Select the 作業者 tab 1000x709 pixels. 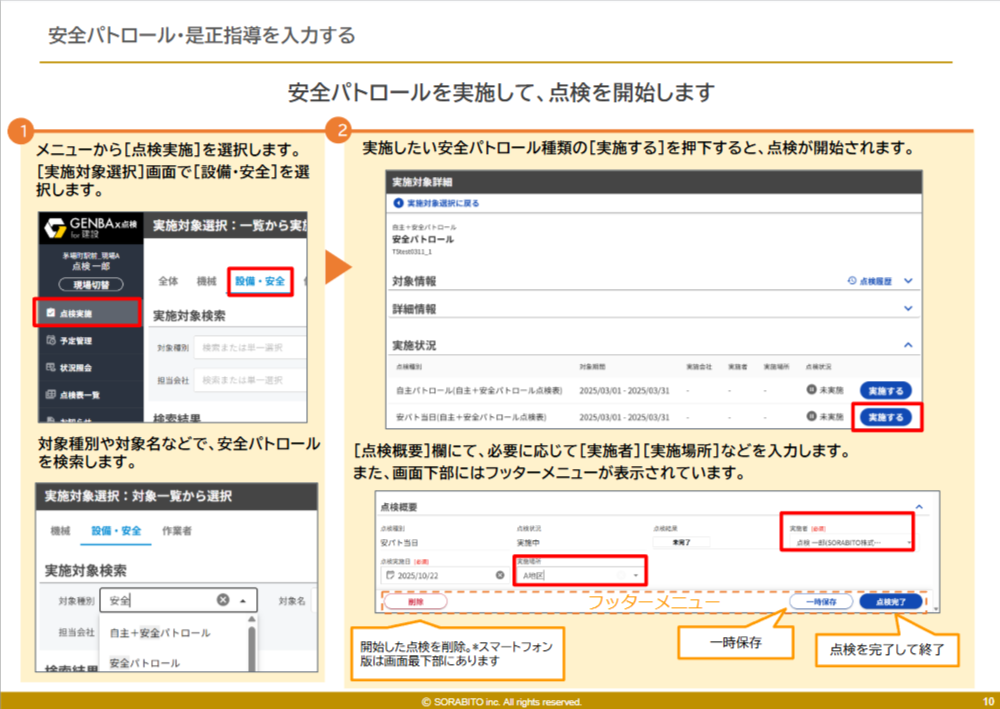click(x=177, y=531)
